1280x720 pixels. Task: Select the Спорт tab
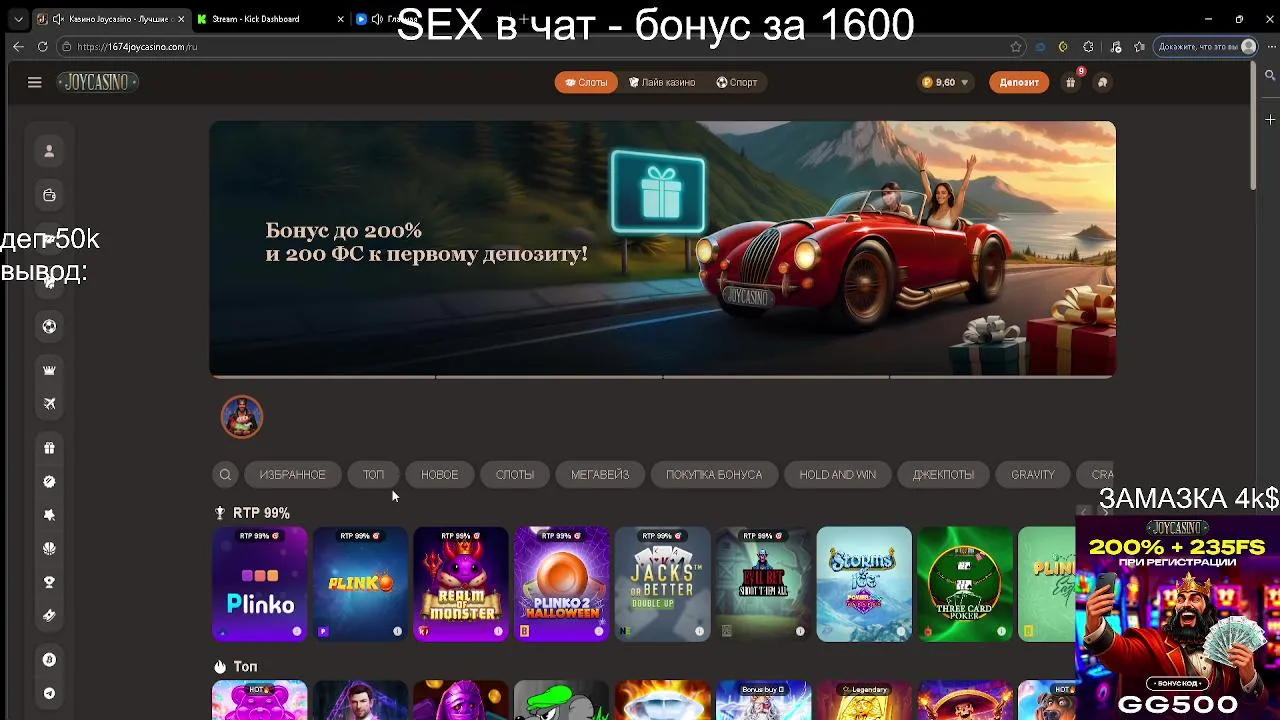tap(737, 82)
